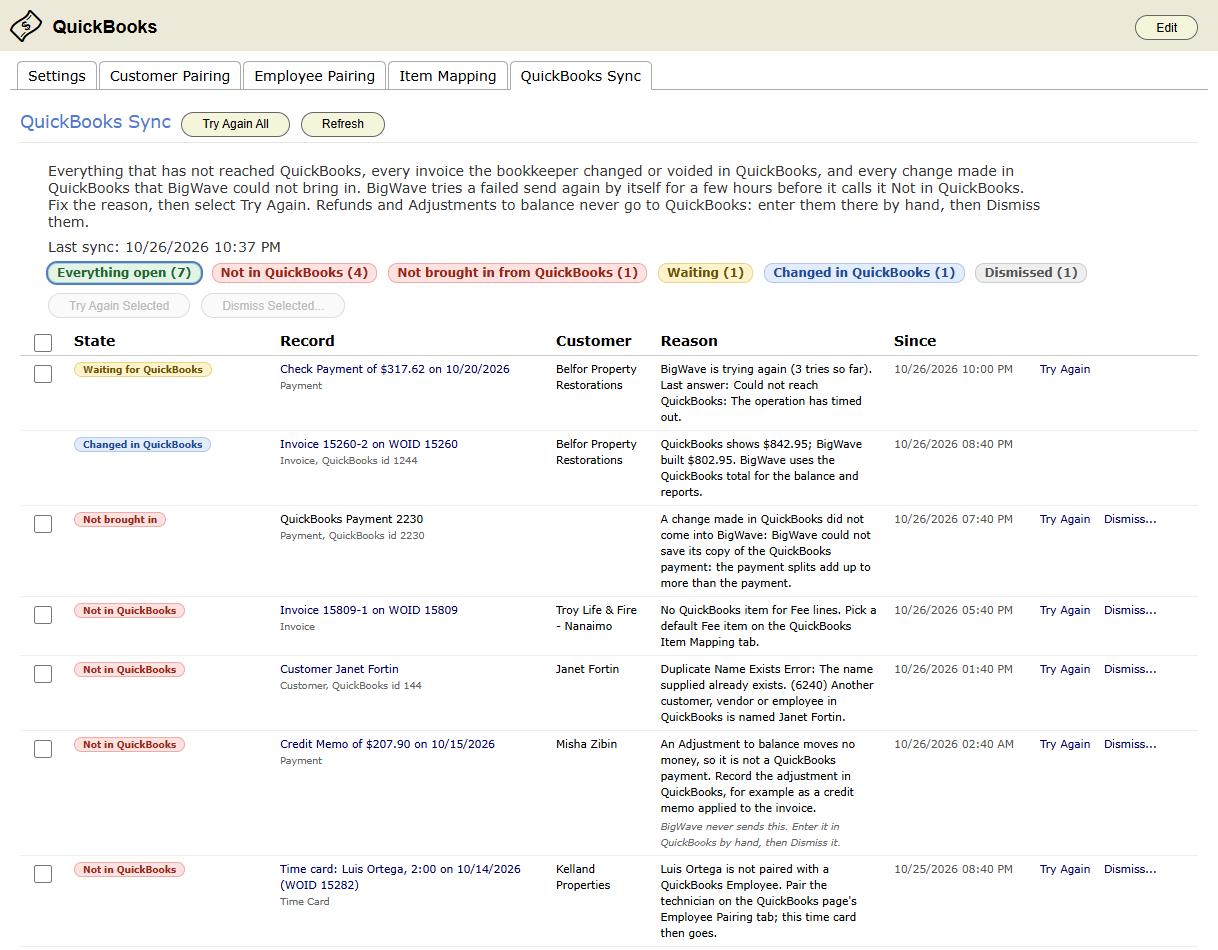Refresh the QuickBooks Sync list
Image resolution: width=1218 pixels, height=950 pixels.
(343, 124)
